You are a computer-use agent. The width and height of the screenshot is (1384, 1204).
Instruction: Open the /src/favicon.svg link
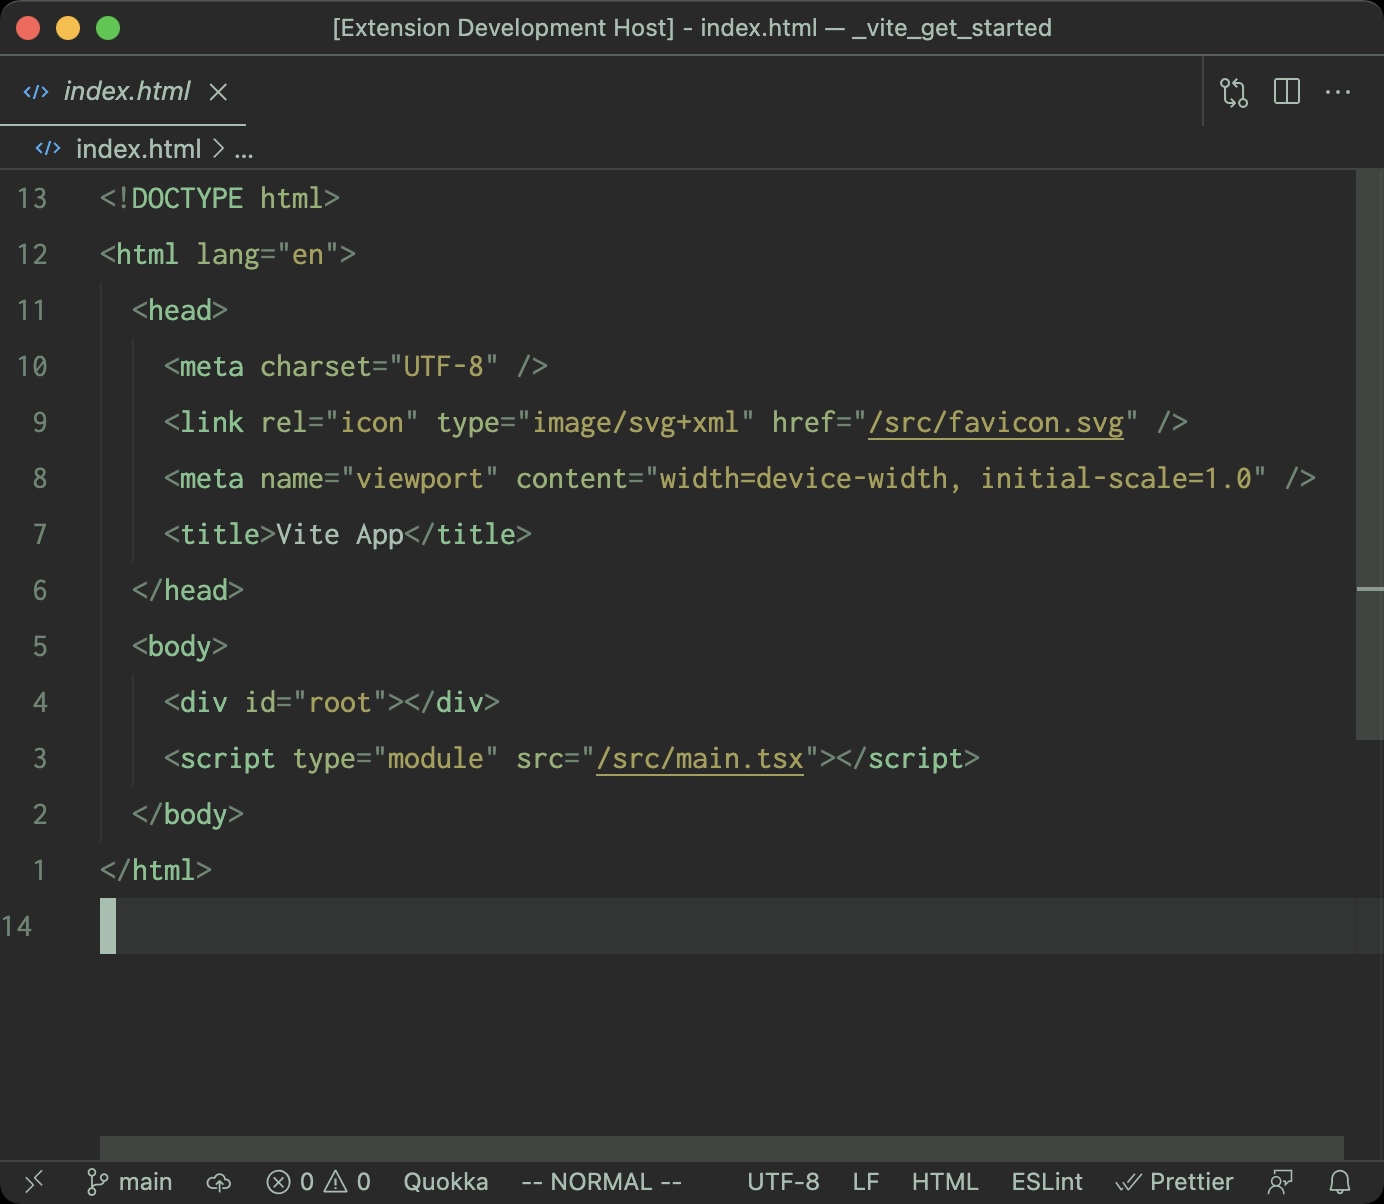coord(996,423)
